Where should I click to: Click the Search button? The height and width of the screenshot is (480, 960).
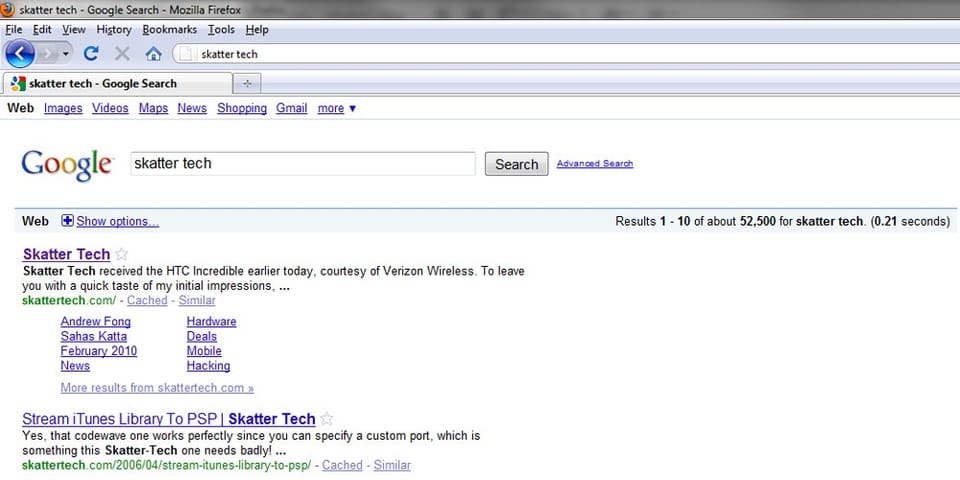pyautogui.click(x=517, y=164)
